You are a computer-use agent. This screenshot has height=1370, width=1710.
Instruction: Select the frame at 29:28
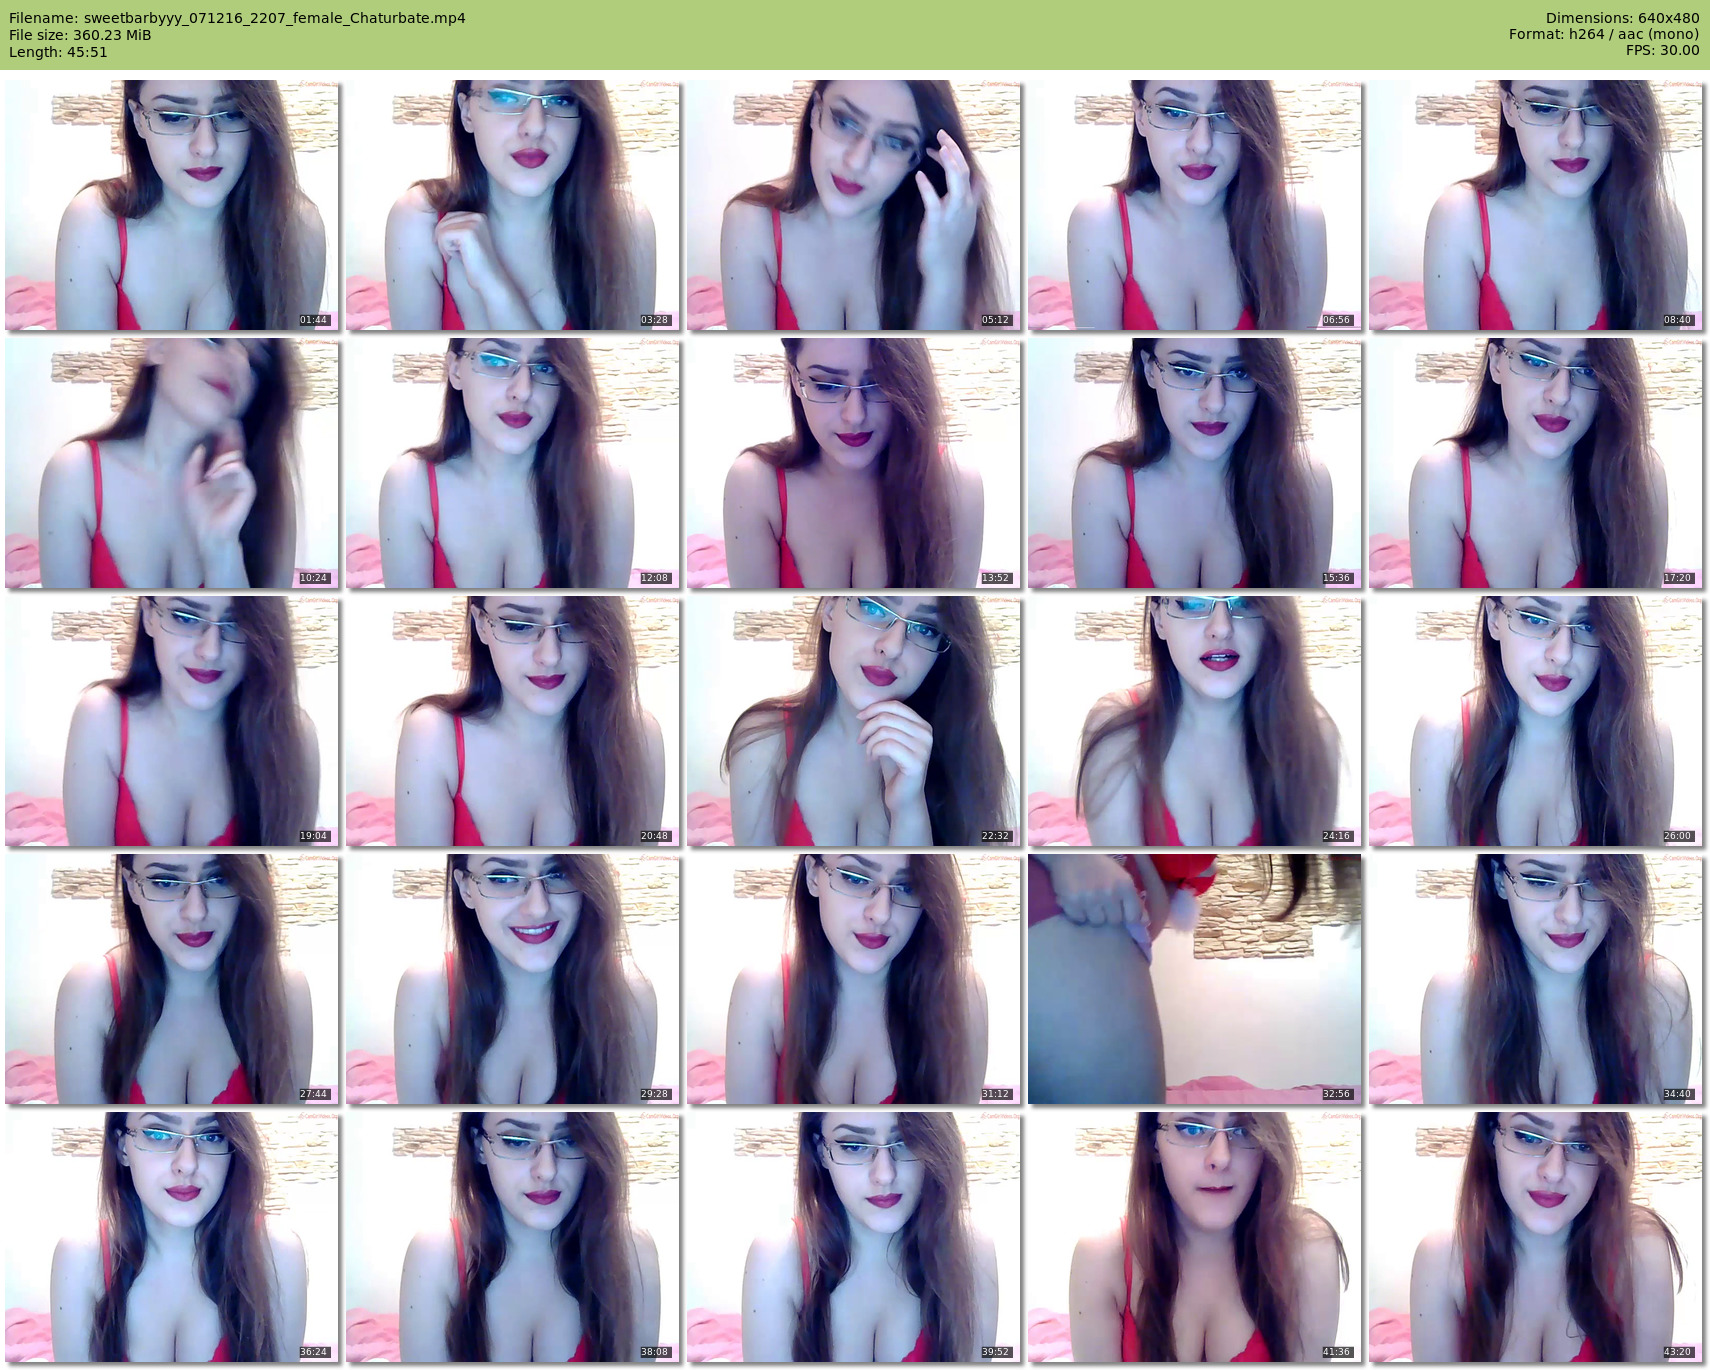click(x=513, y=979)
